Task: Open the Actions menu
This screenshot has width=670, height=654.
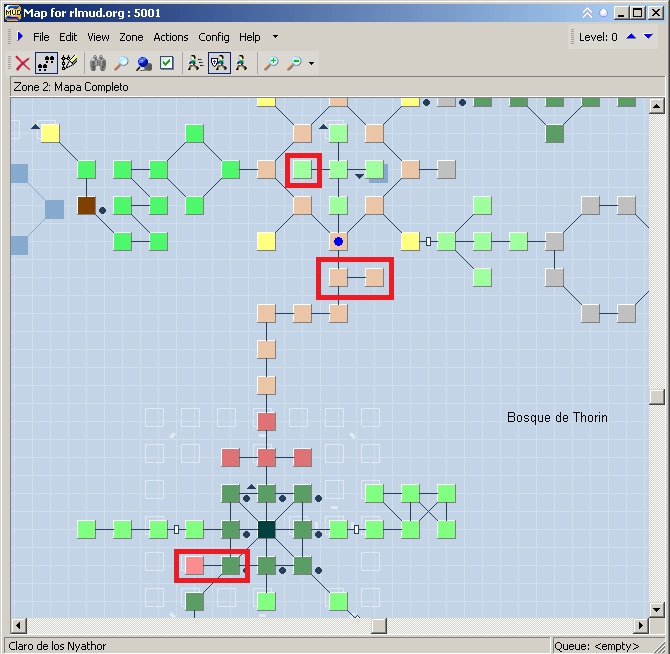Action: click(171, 37)
